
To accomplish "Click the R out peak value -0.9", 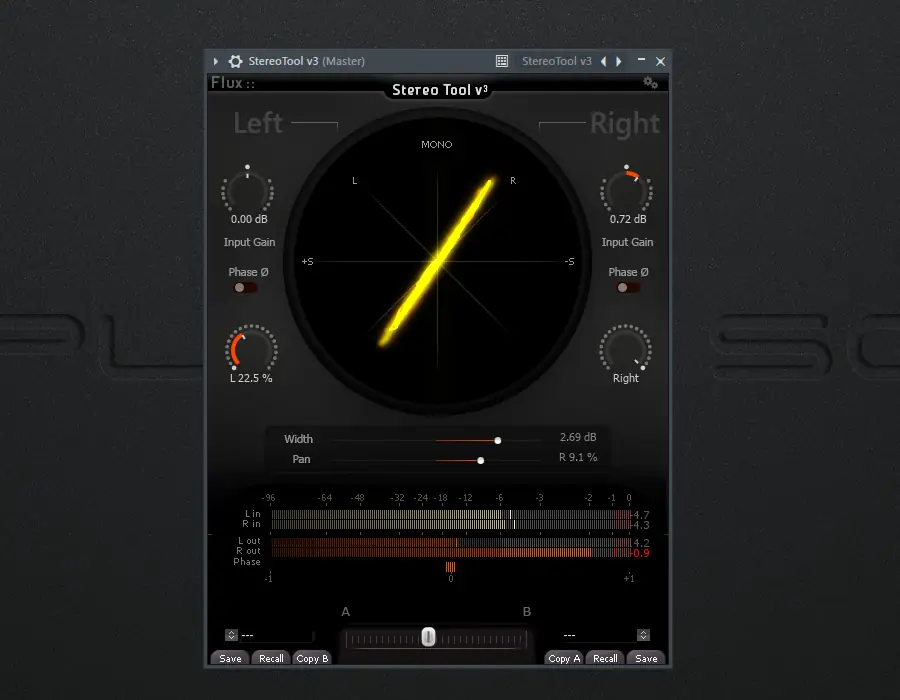I will coord(641,553).
